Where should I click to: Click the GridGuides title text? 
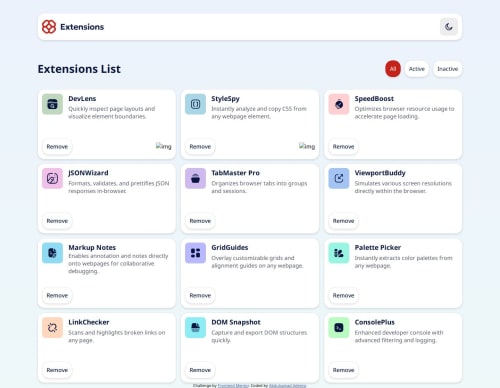[x=230, y=248]
